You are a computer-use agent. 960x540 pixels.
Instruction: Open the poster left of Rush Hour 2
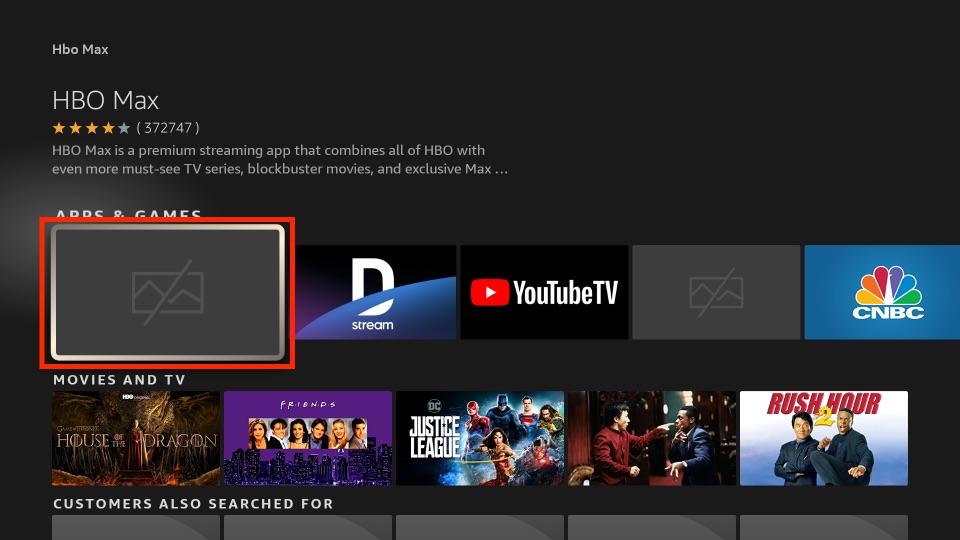point(652,438)
